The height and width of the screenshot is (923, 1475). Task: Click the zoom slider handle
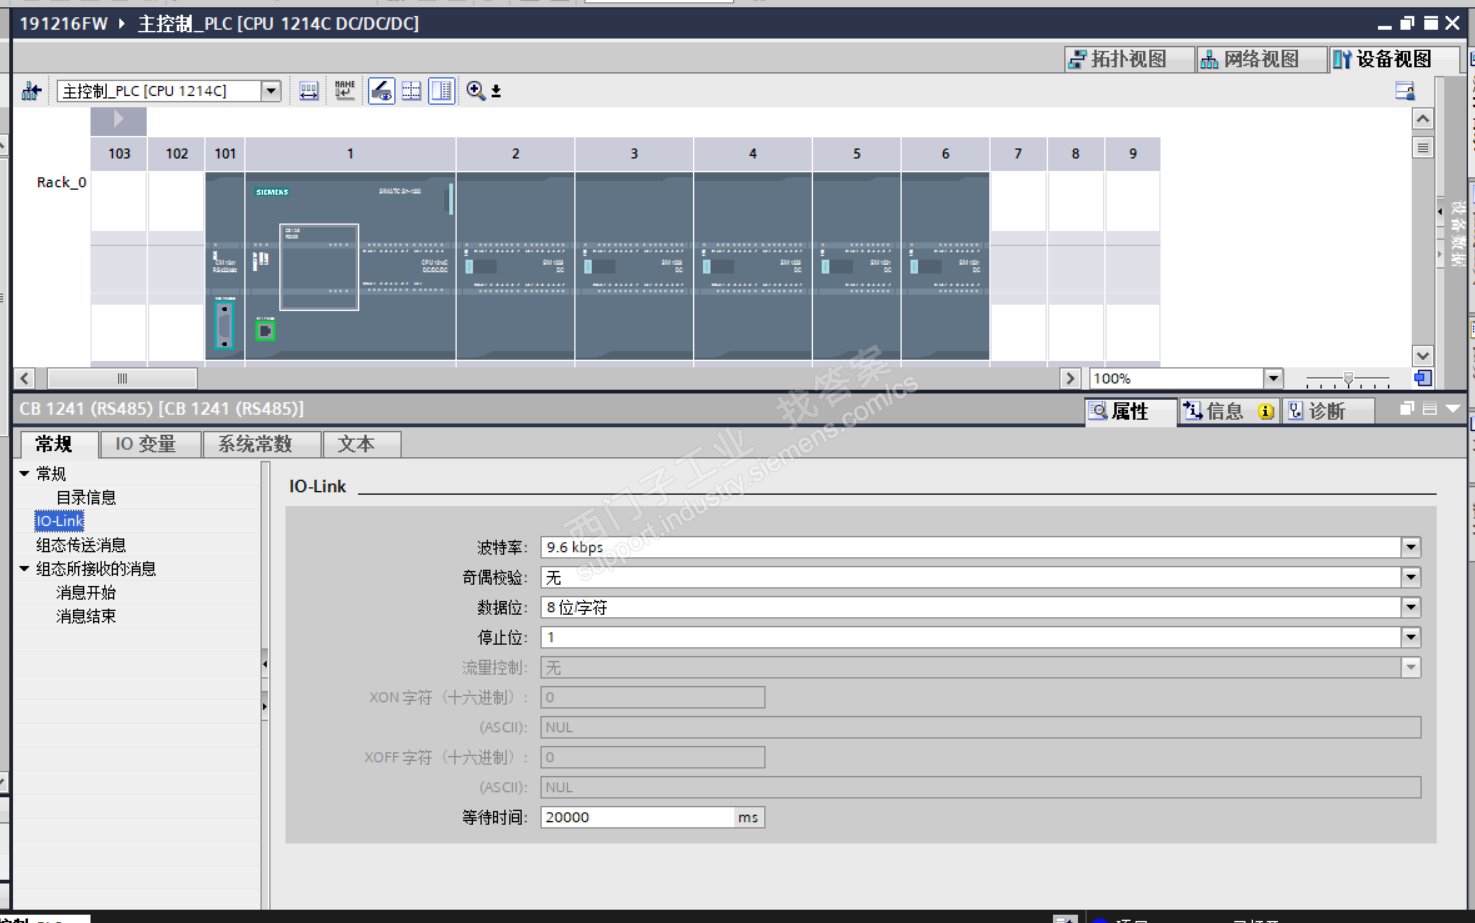click(x=1348, y=378)
